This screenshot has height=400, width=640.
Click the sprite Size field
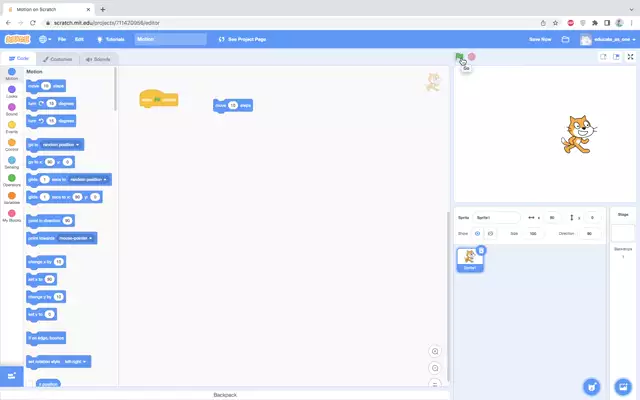pyautogui.click(x=533, y=233)
